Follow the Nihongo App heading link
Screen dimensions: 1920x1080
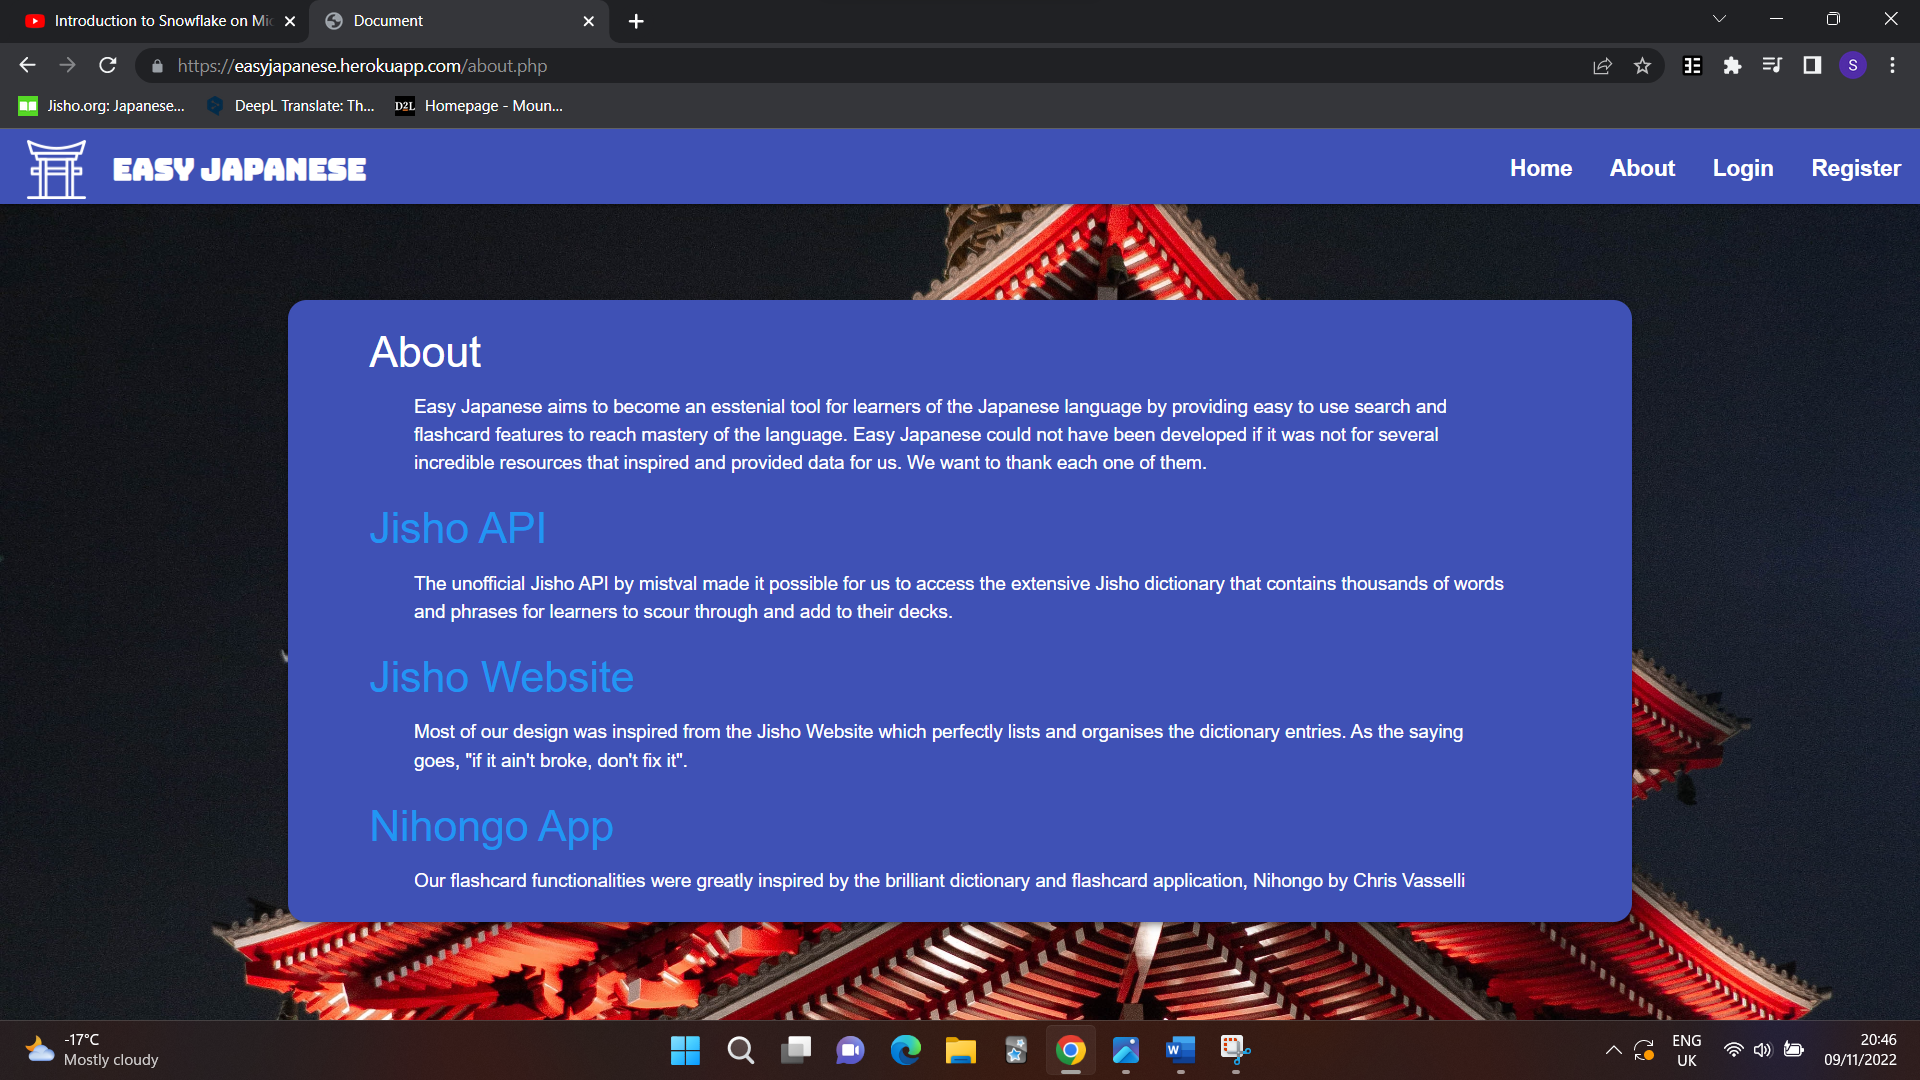pos(492,826)
